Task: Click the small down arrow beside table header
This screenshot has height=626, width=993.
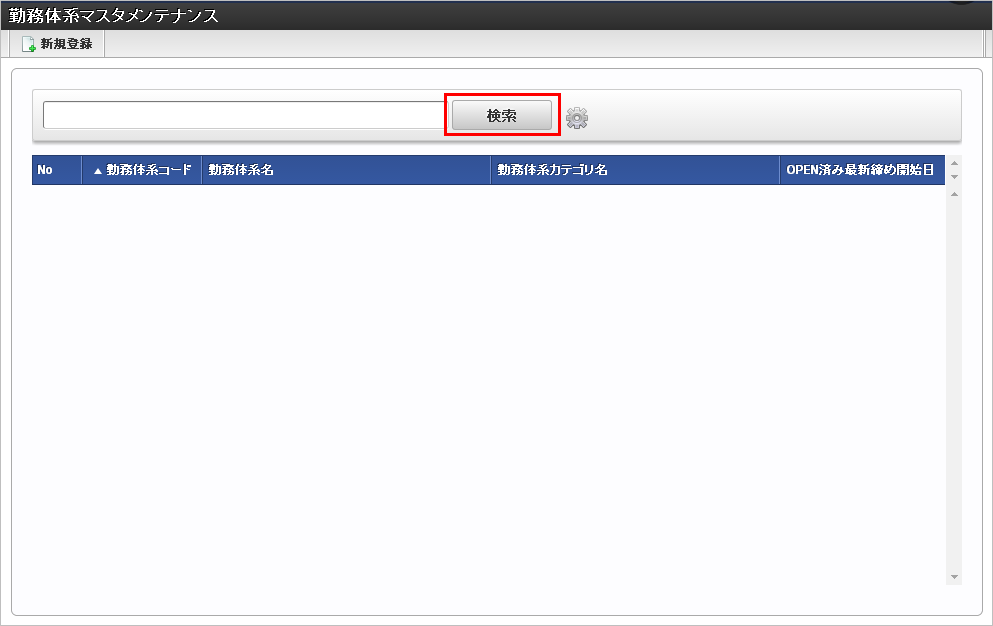Action: [954, 177]
